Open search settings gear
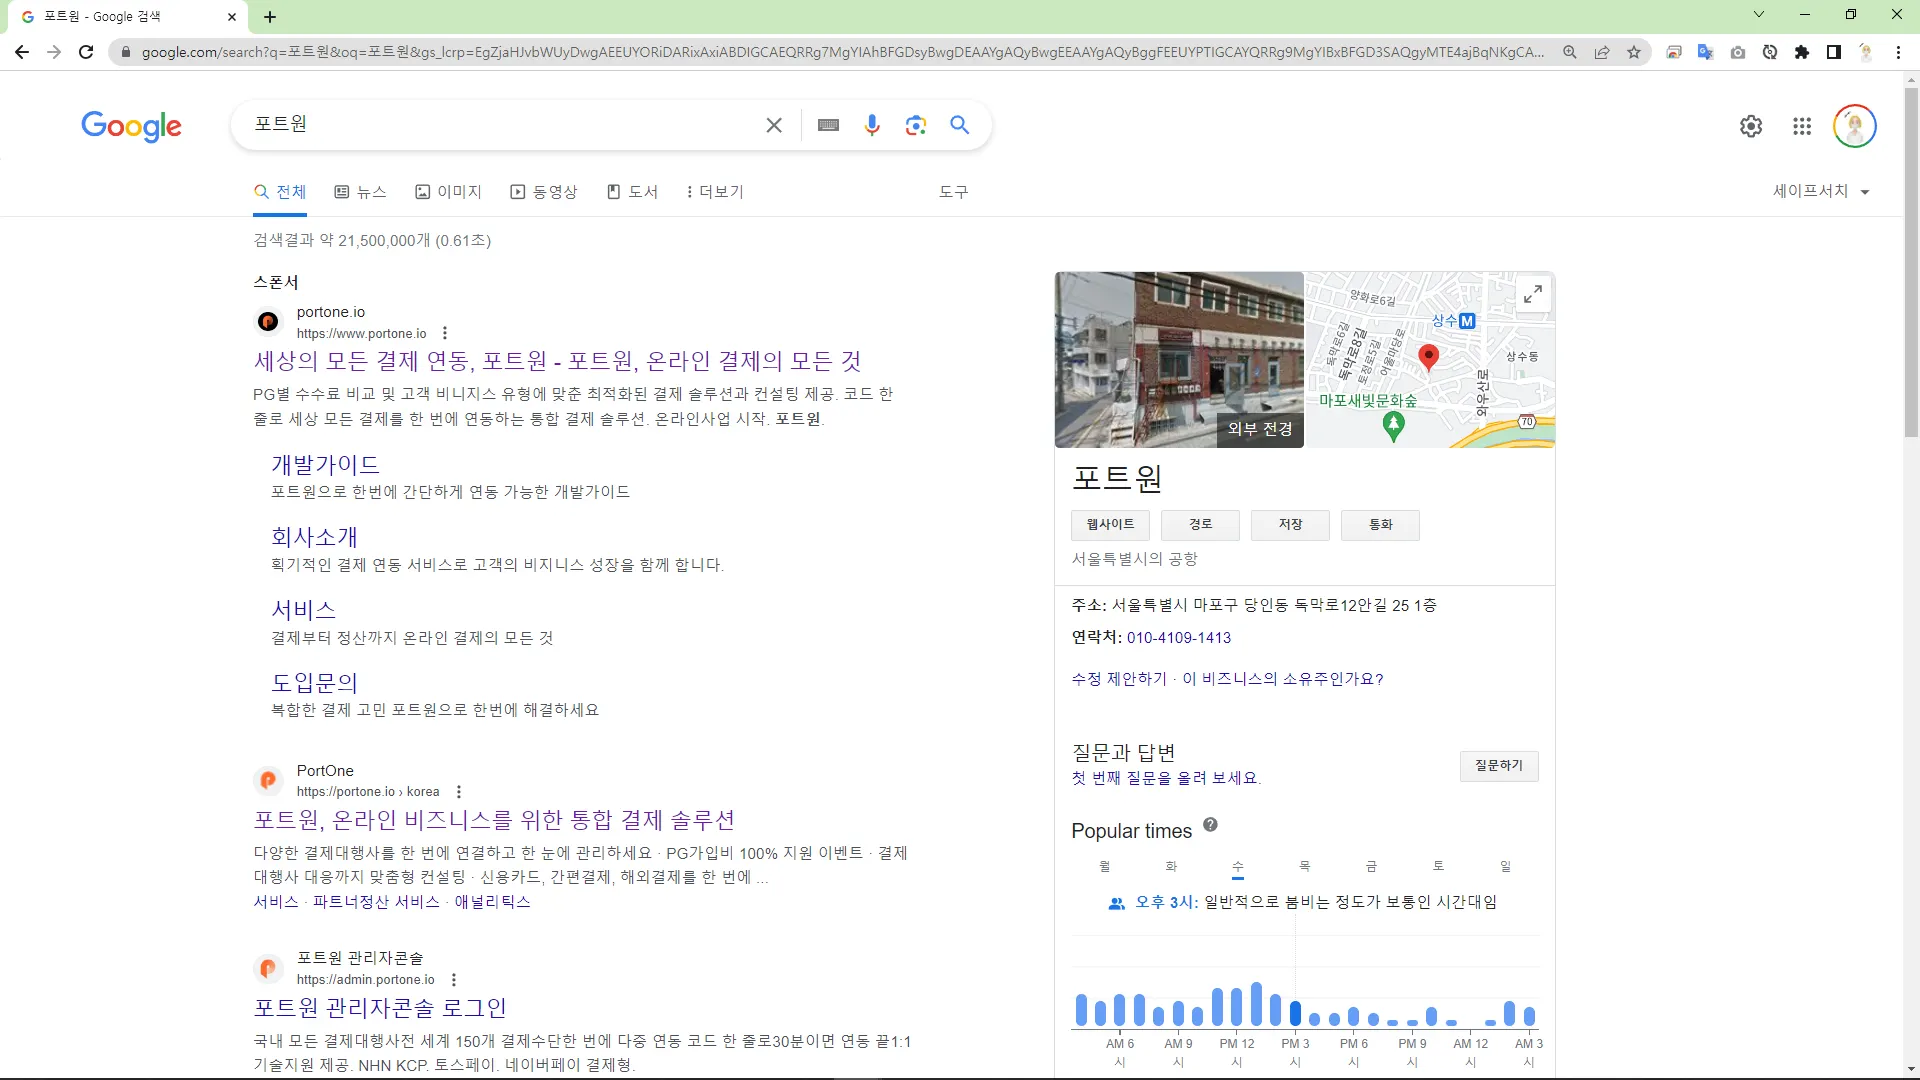1920x1080 pixels. [1751, 126]
